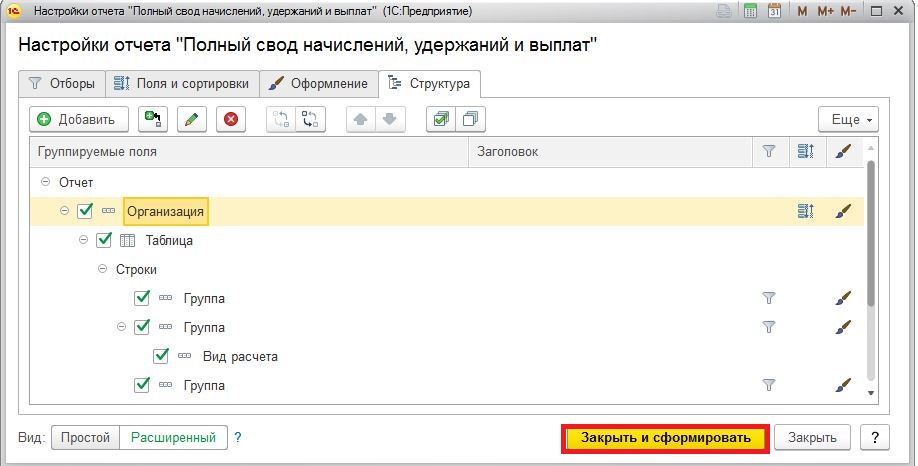The height and width of the screenshot is (466, 918).
Task: Open the calculator icon in title bar
Action: [750, 11]
